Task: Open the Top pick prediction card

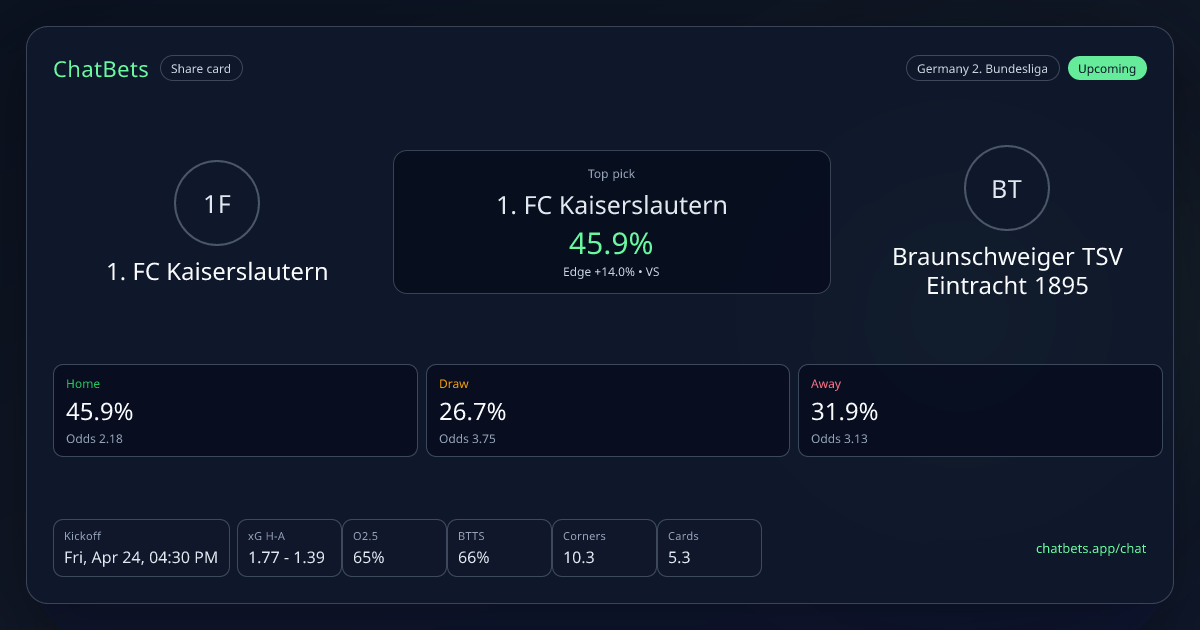Action: (x=611, y=221)
